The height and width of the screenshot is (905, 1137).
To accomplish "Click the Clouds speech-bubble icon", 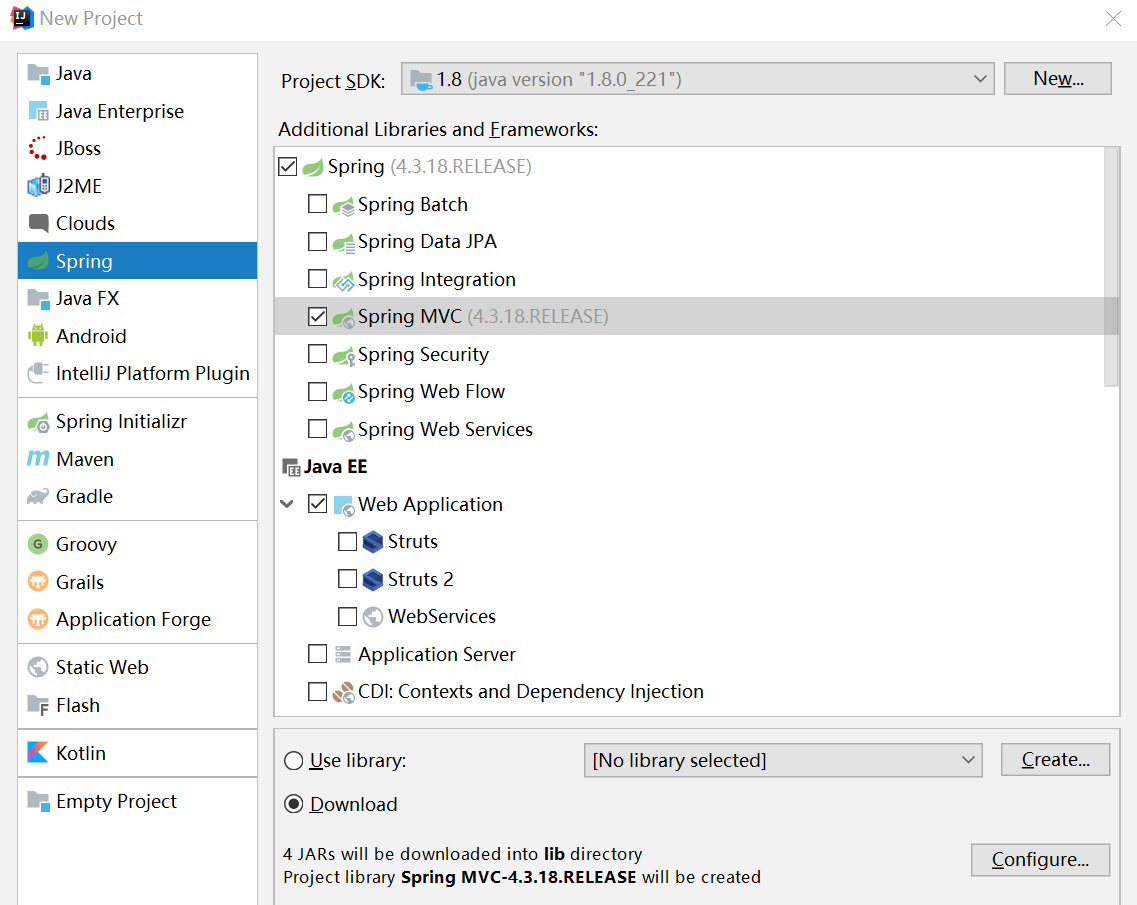I will (x=38, y=223).
